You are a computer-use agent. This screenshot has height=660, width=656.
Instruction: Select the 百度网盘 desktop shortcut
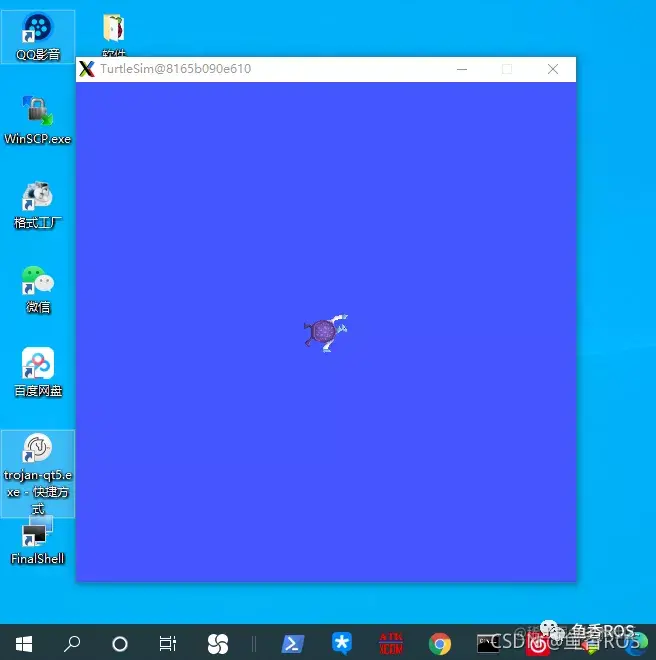coord(38,373)
